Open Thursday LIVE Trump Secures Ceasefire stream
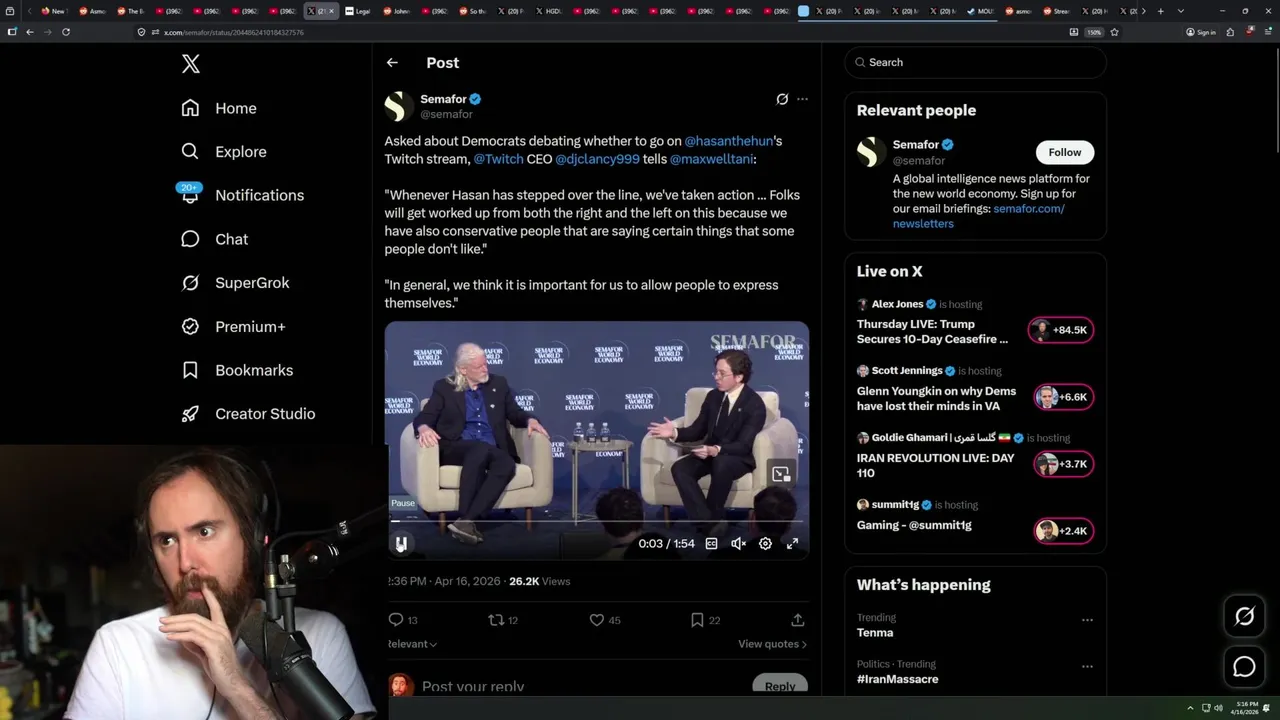Screen dimensions: 1280x720 point(932,331)
